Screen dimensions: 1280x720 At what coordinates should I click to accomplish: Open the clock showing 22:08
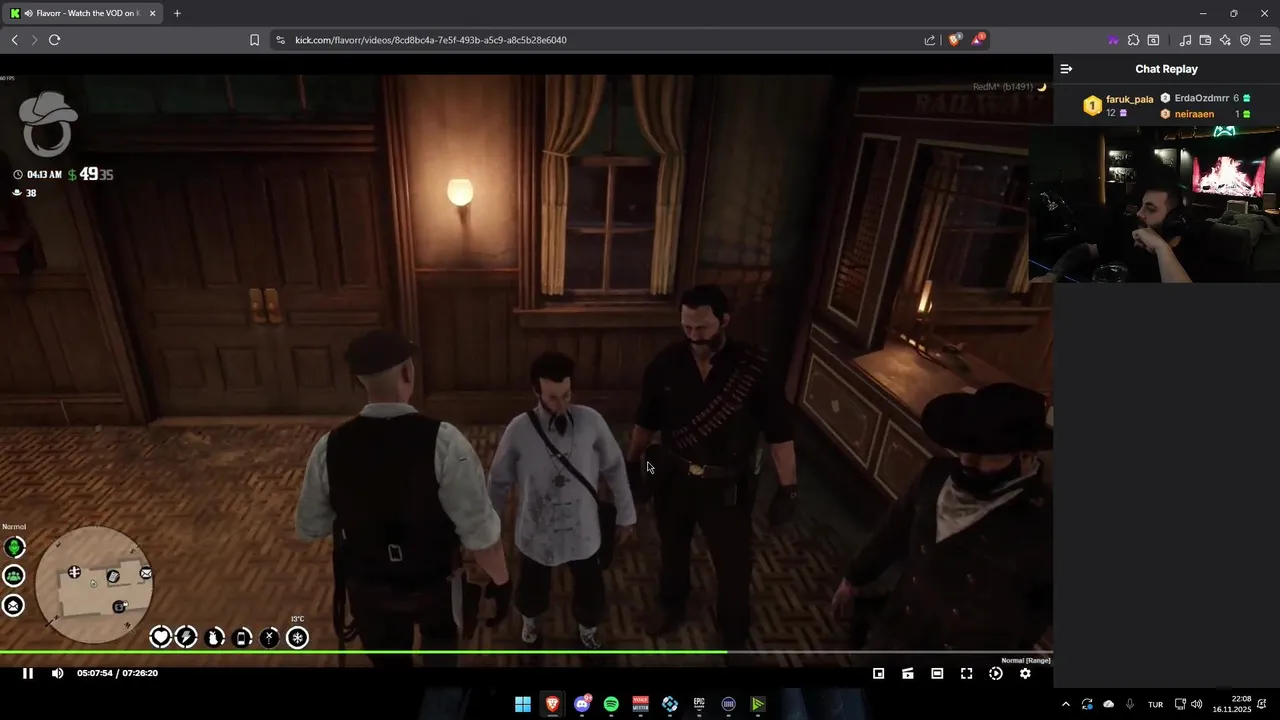pos(1232,704)
